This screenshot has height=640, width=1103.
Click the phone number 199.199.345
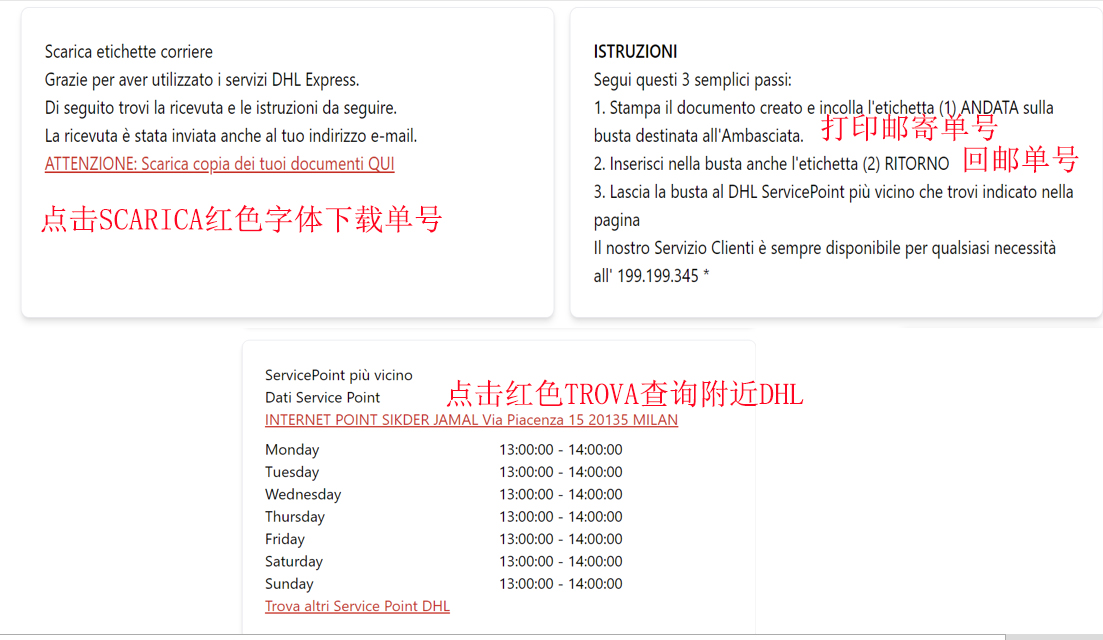click(x=658, y=276)
